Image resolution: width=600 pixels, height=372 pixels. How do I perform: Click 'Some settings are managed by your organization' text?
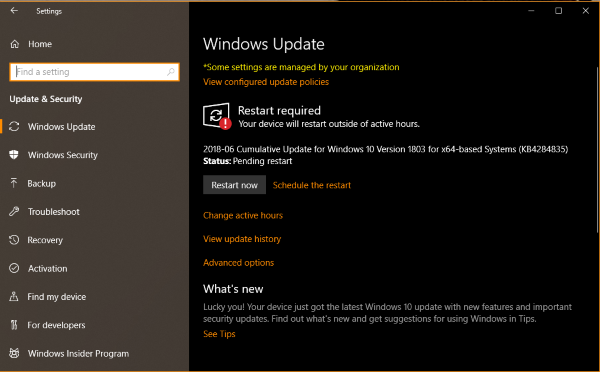(x=301, y=67)
